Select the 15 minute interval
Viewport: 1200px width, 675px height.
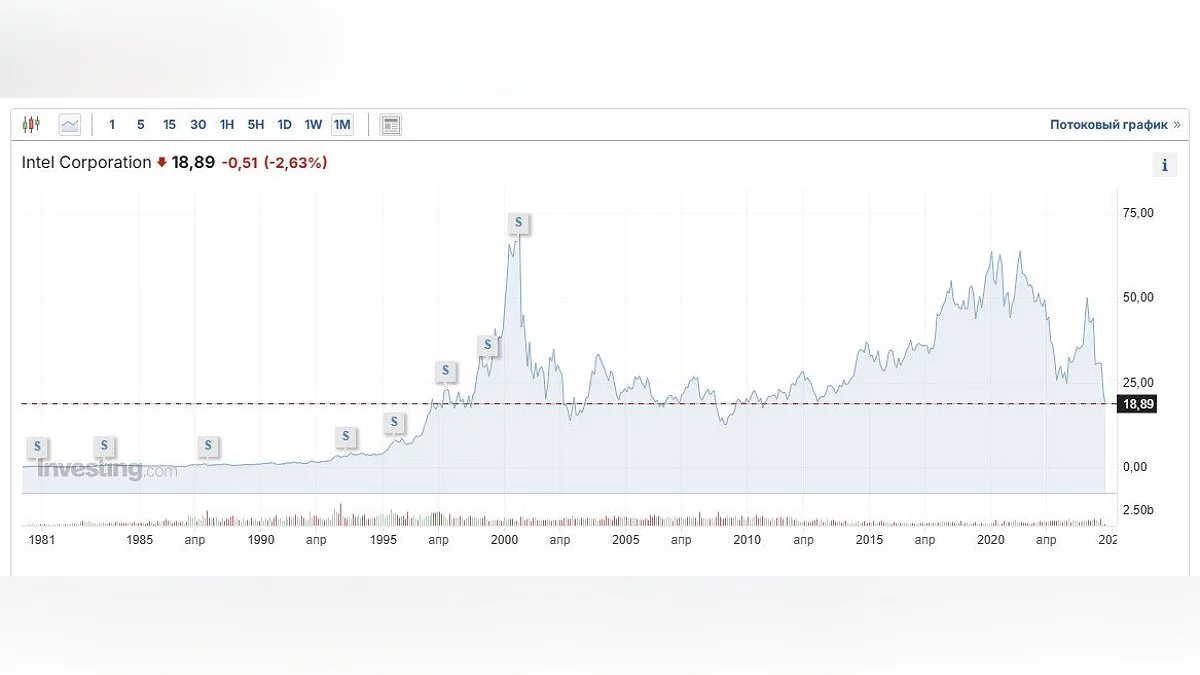pyautogui.click(x=169, y=125)
